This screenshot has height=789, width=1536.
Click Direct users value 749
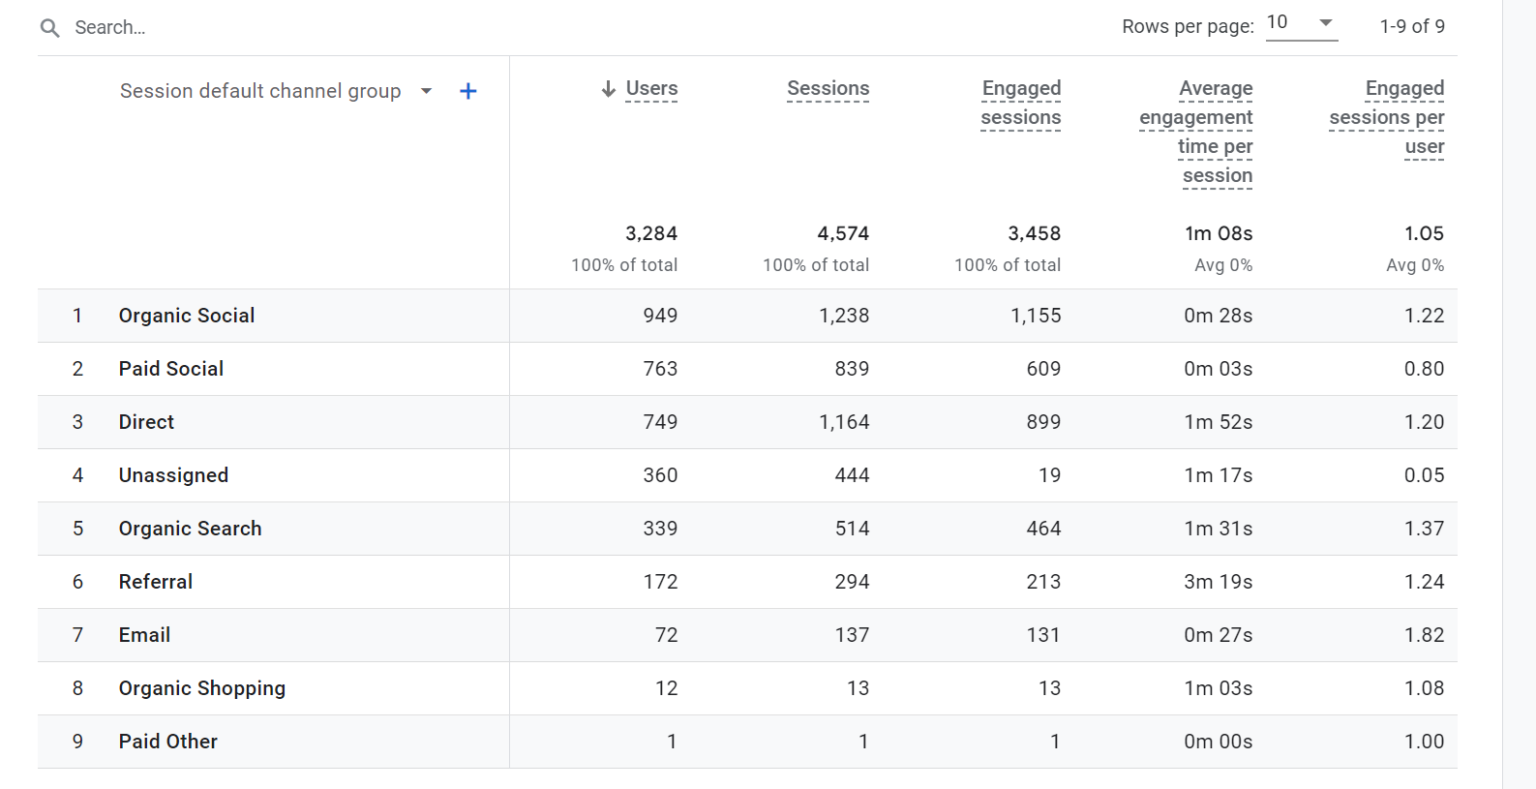pos(660,422)
